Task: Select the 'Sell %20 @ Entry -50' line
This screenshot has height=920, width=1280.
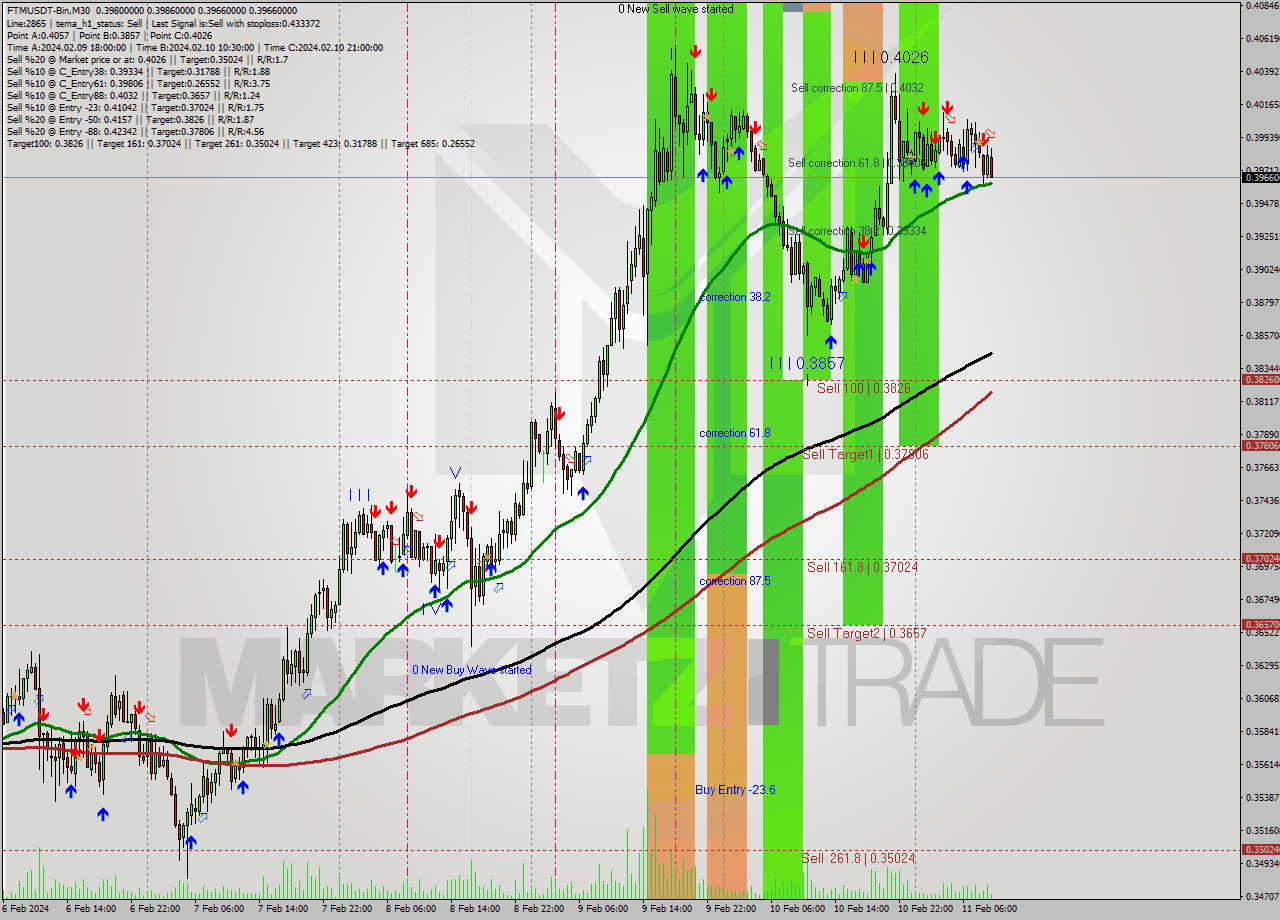Action: point(131,119)
